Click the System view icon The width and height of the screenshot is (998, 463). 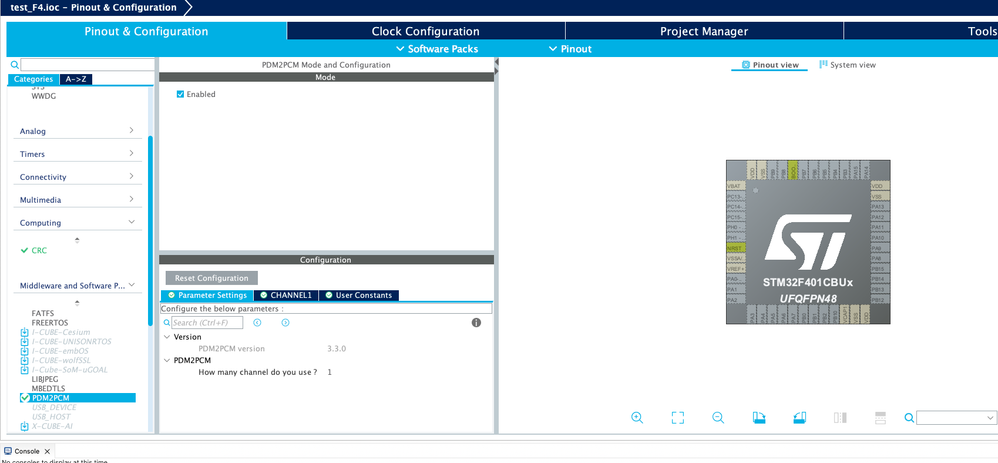point(824,64)
